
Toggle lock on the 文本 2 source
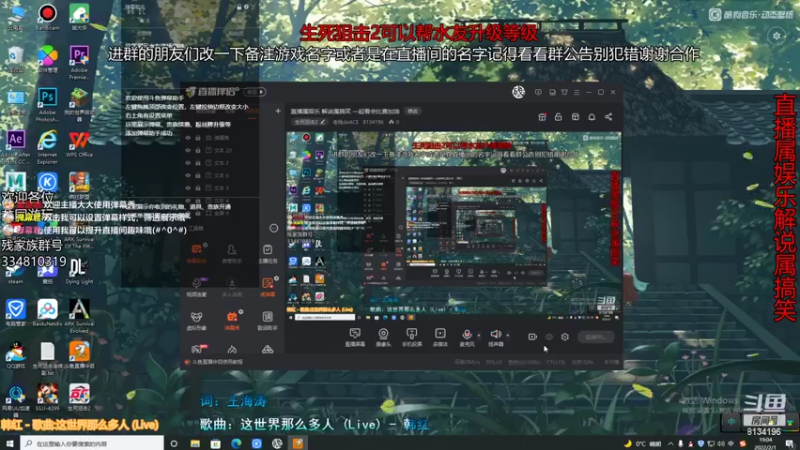click(x=198, y=163)
